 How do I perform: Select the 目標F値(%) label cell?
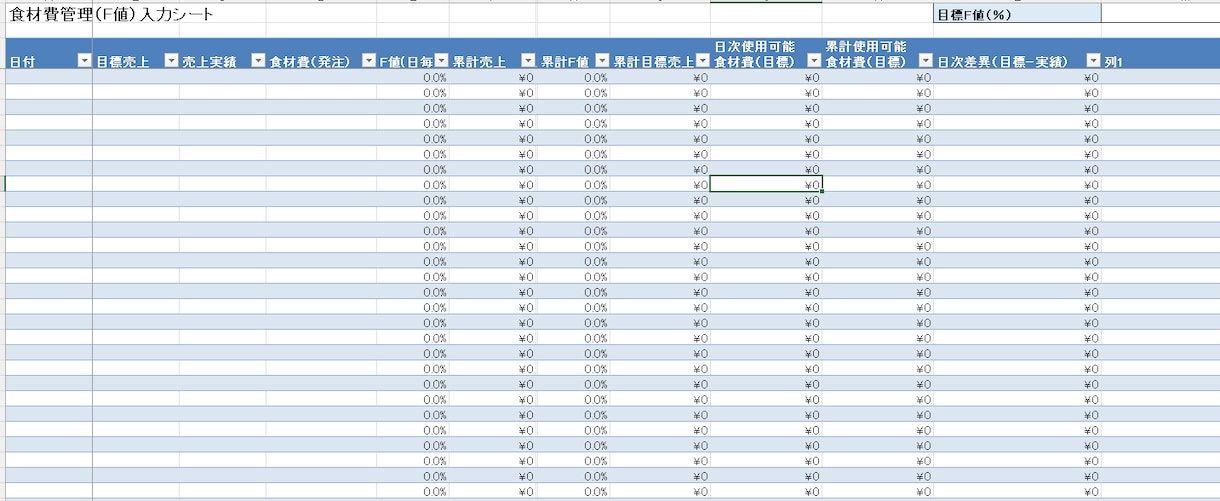[1017, 15]
